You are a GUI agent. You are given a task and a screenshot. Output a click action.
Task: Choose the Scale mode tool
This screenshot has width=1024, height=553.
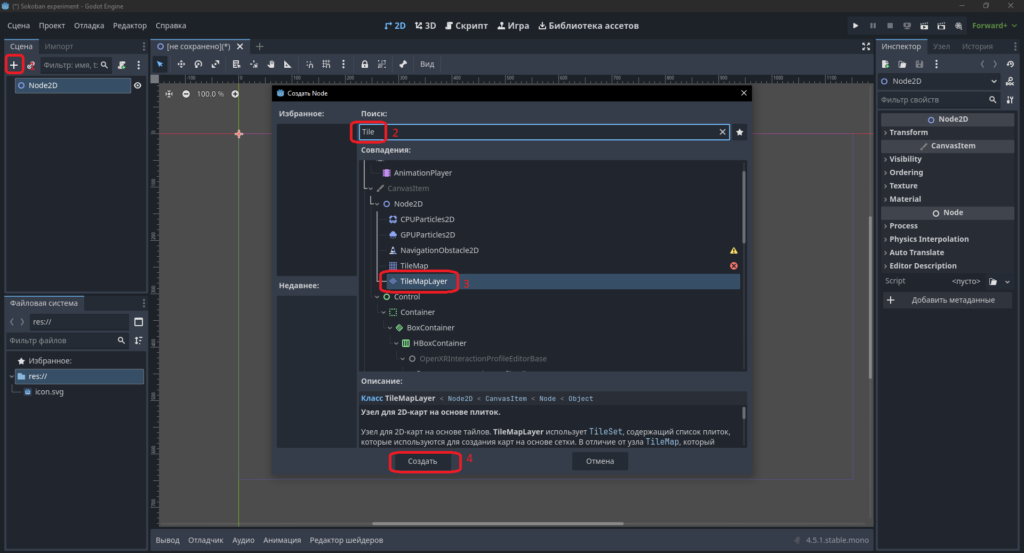click(x=216, y=64)
